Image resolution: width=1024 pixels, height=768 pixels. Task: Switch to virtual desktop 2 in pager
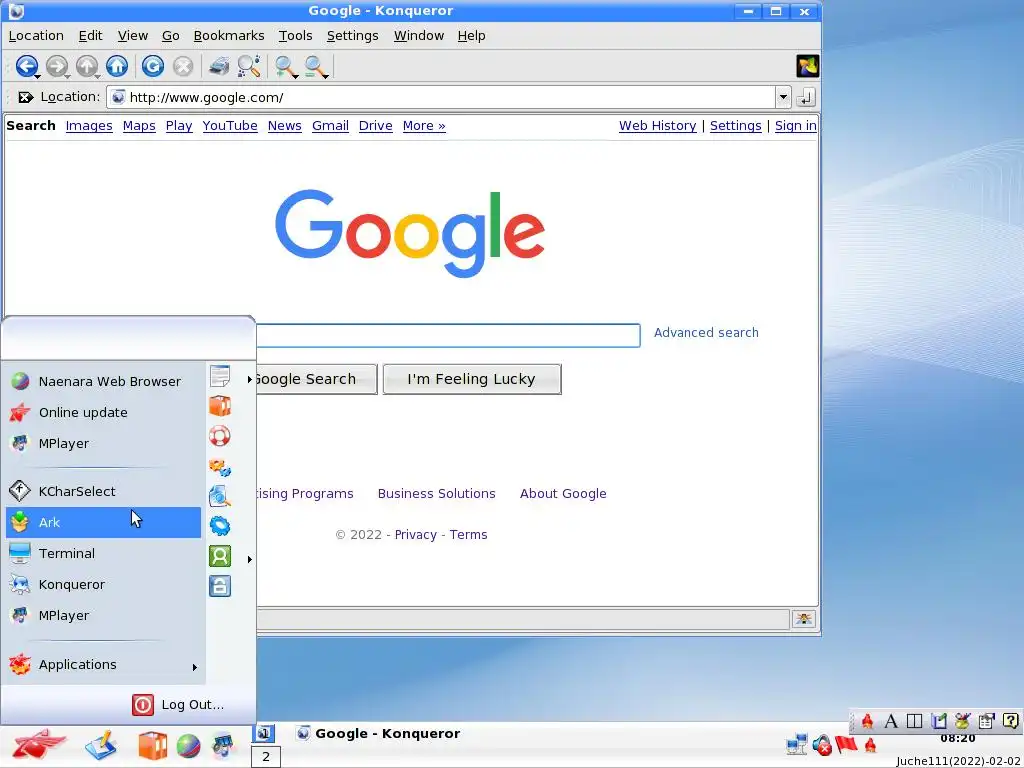(266, 757)
